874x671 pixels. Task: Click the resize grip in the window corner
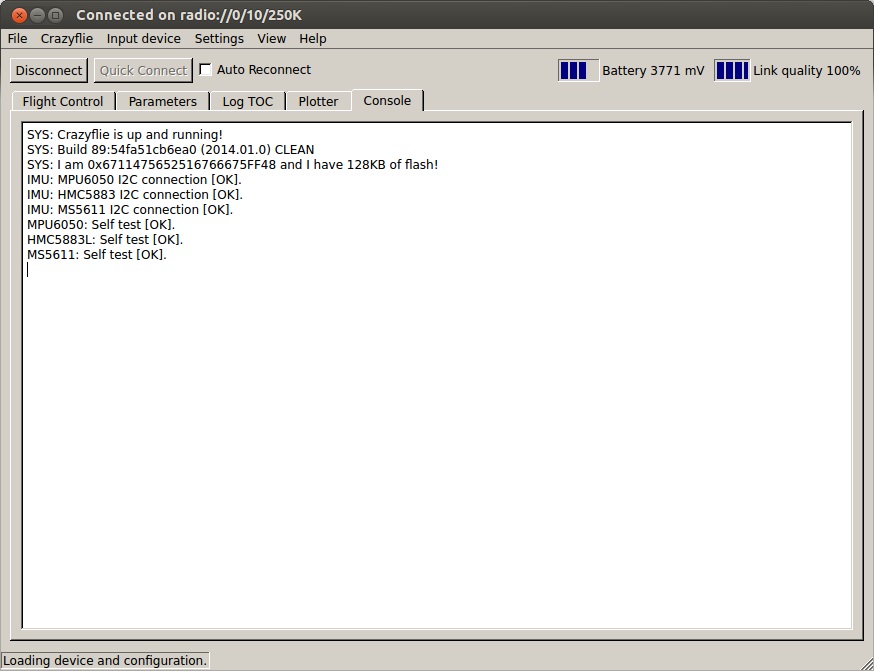click(866, 663)
